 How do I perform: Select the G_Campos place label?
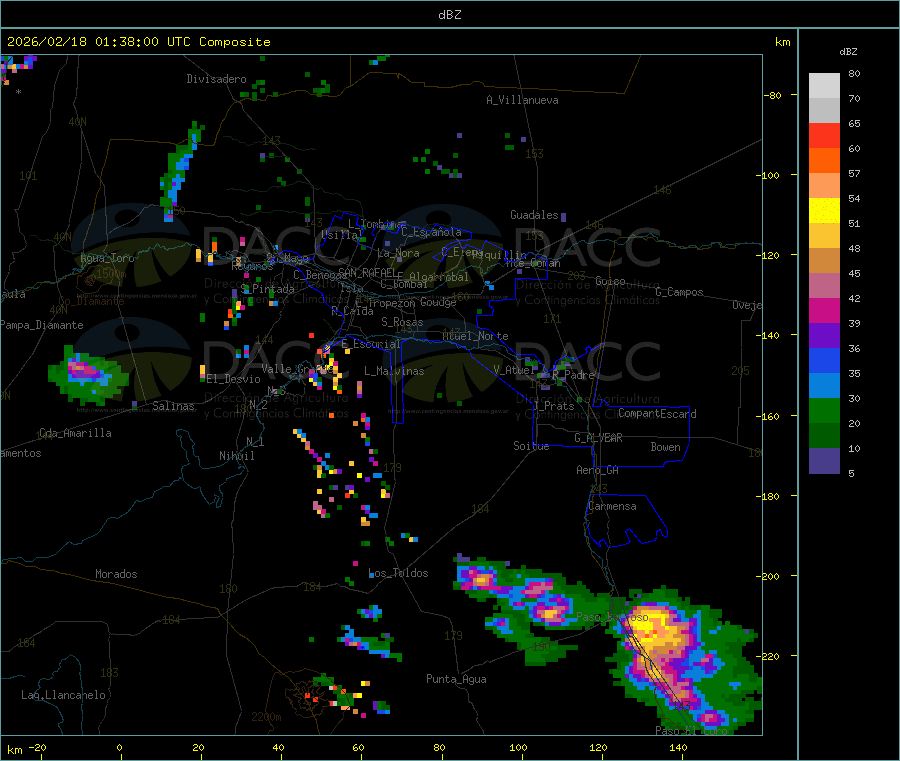(680, 292)
